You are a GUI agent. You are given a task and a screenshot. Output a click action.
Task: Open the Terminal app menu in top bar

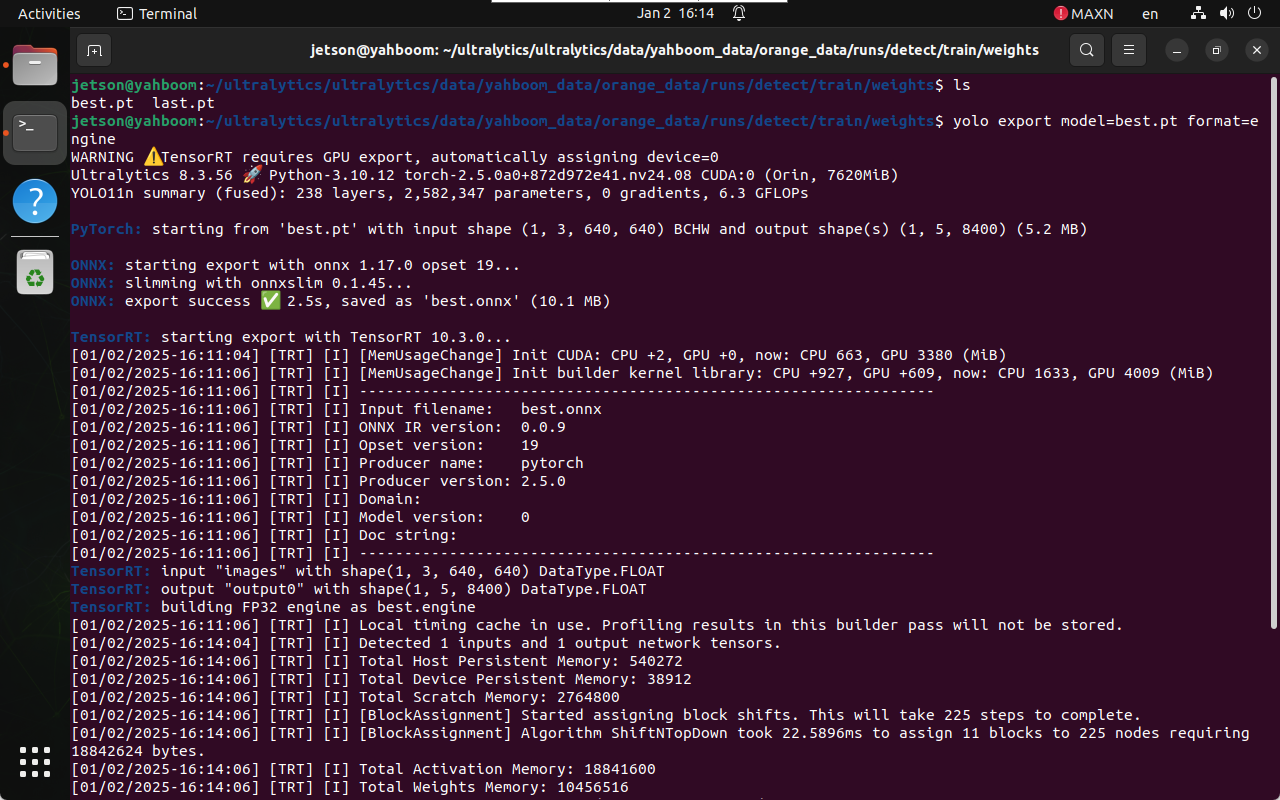coord(157,14)
